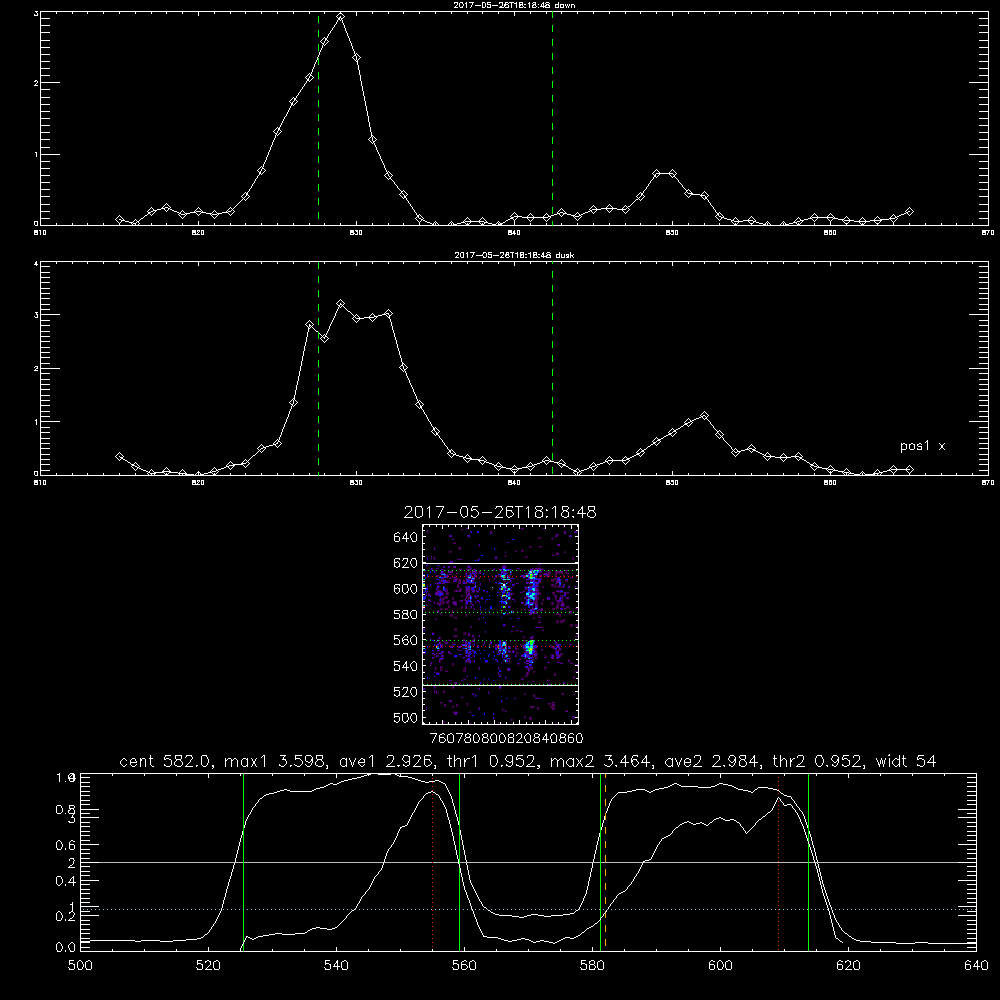
Task: Click the spectrogram image thumbnail
Action: pyautogui.click(x=500, y=624)
